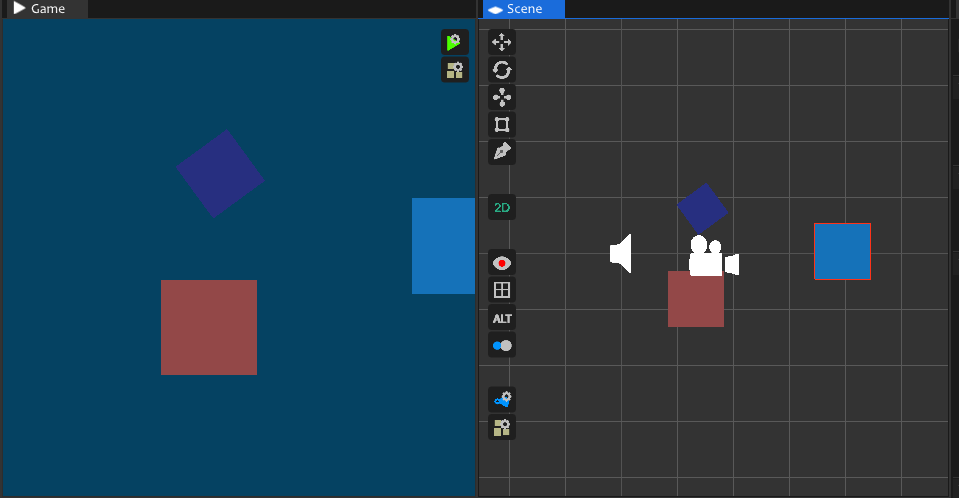Toggle 2D view mode in Scene
The height and width of the screenshot is (498, 959).
(x=502, y=207)
